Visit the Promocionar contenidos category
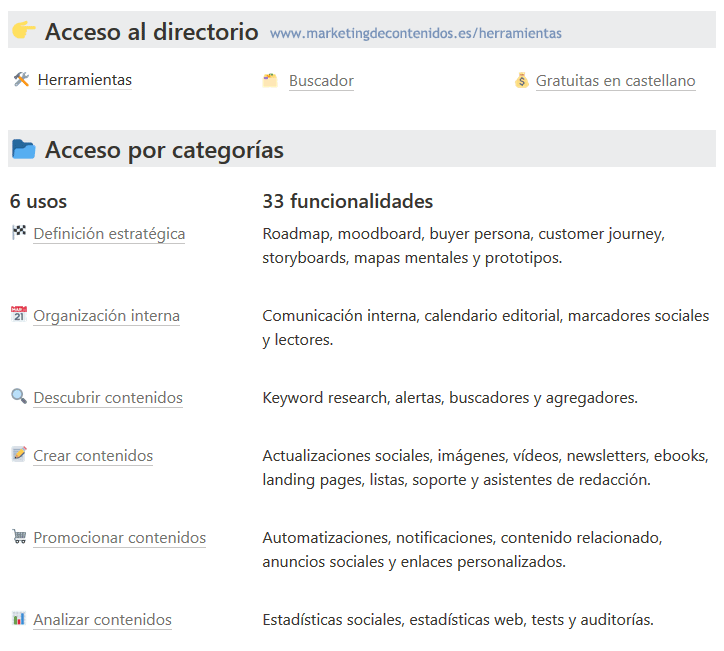Image resolution: width=724 pixels, height=651 pixels. pos(120,538)
